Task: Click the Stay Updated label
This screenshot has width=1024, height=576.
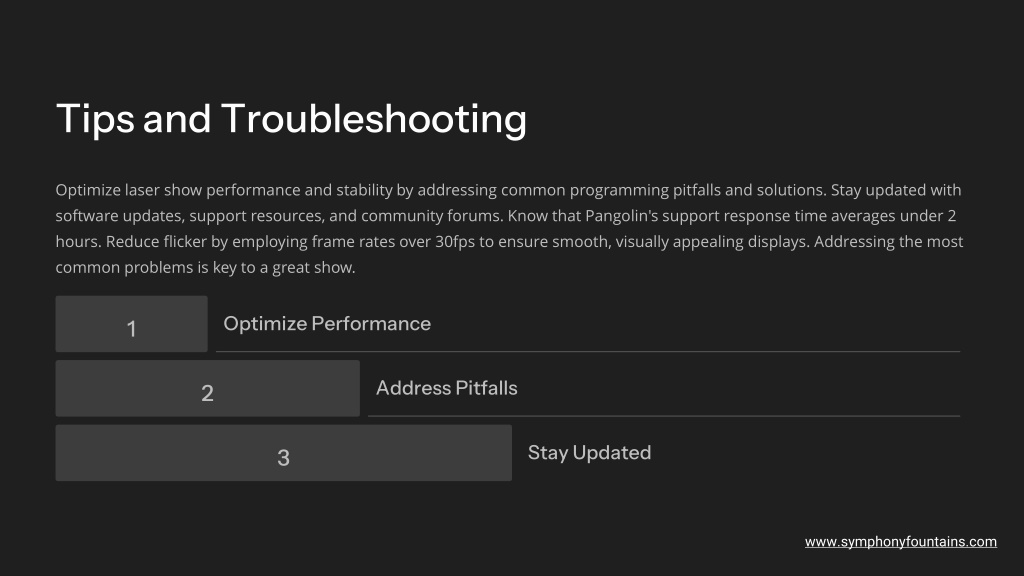Action: [589, 453]
